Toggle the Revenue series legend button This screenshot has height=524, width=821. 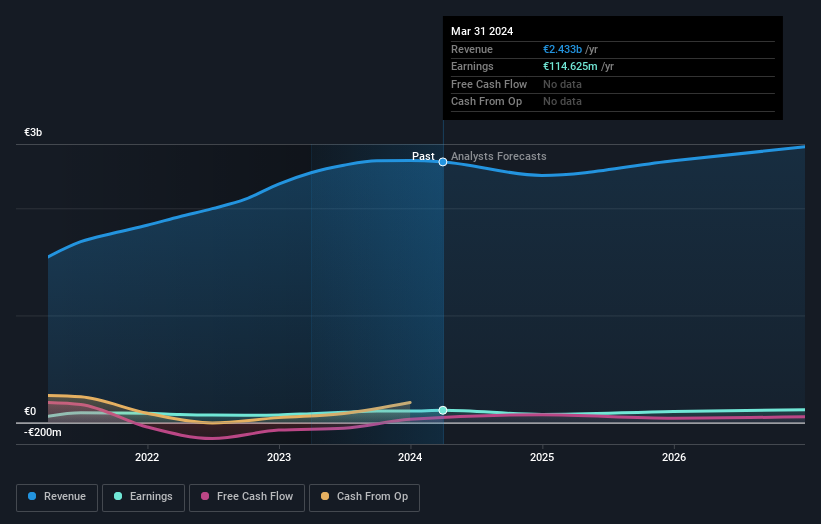click(x=57, y=497)
